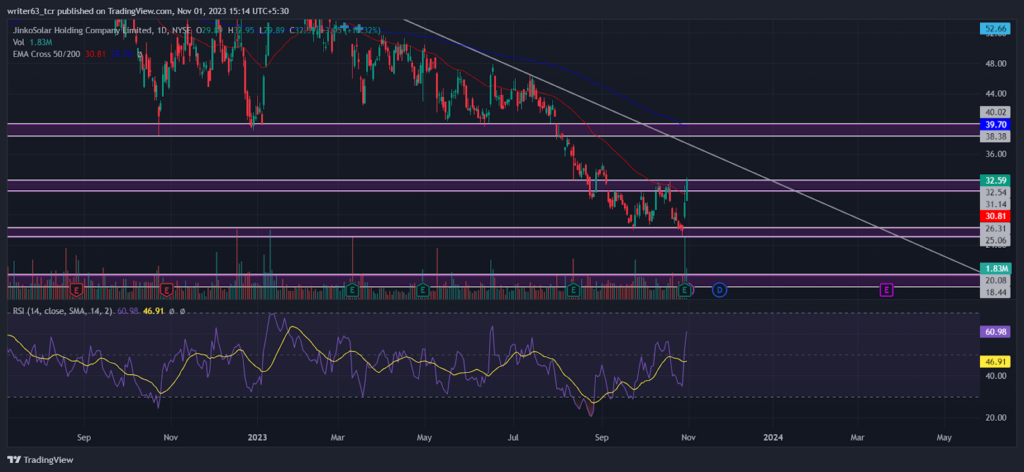Click the red E marker above Nov 2022
Viewport: 1024px width, 472px height.
tap(166, 289)
